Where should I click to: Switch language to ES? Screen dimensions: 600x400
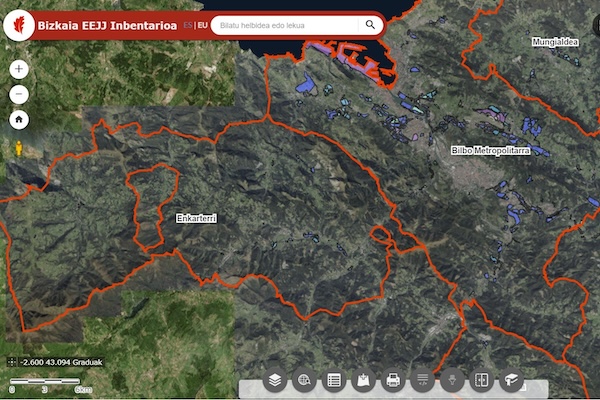pyautogui.click(x=188, y=25)
